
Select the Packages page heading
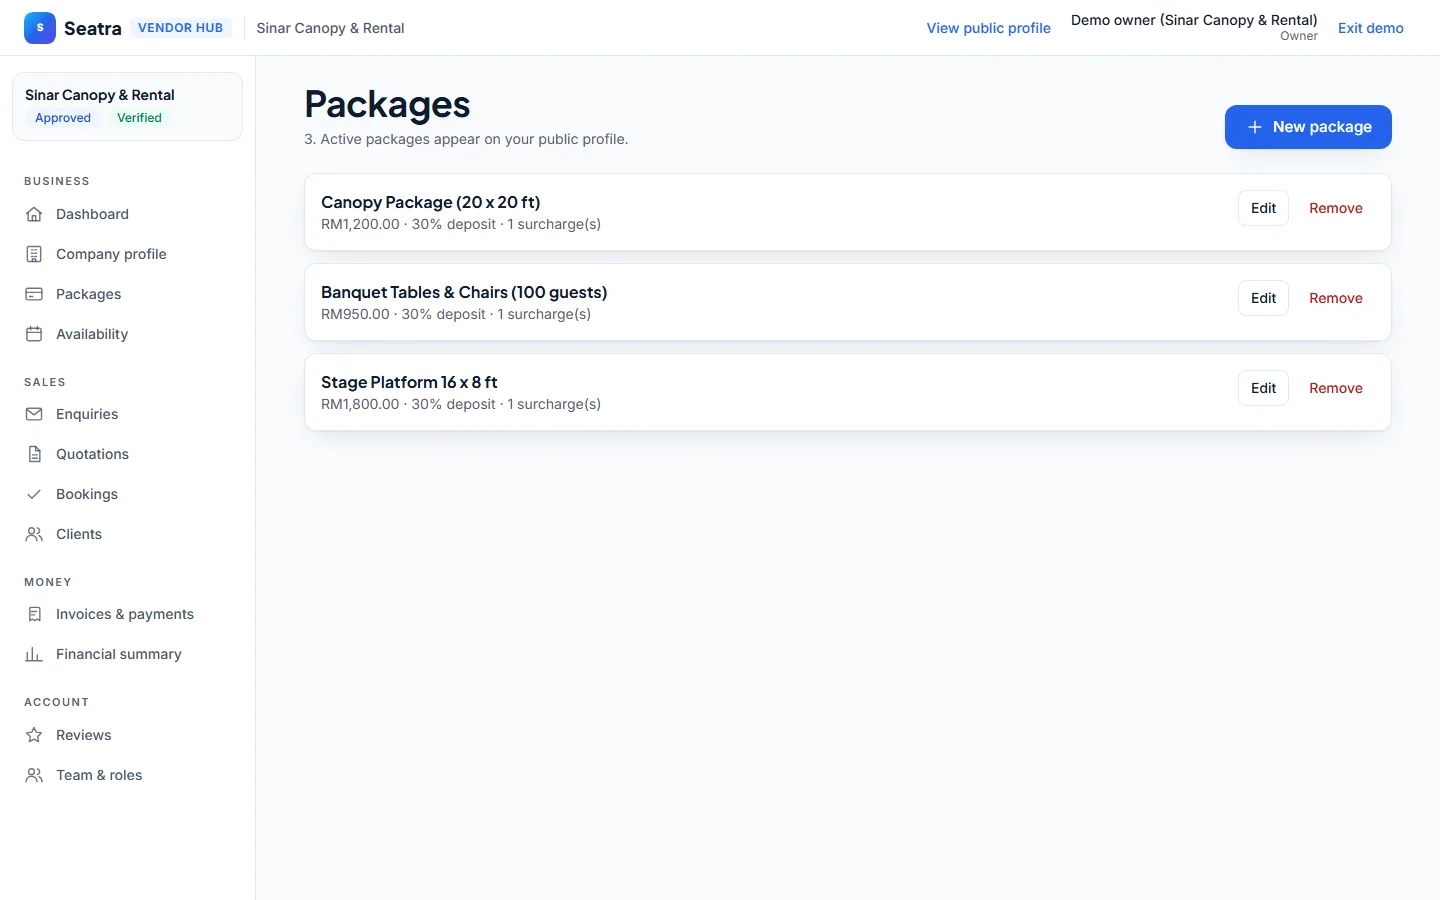[387, 104]
